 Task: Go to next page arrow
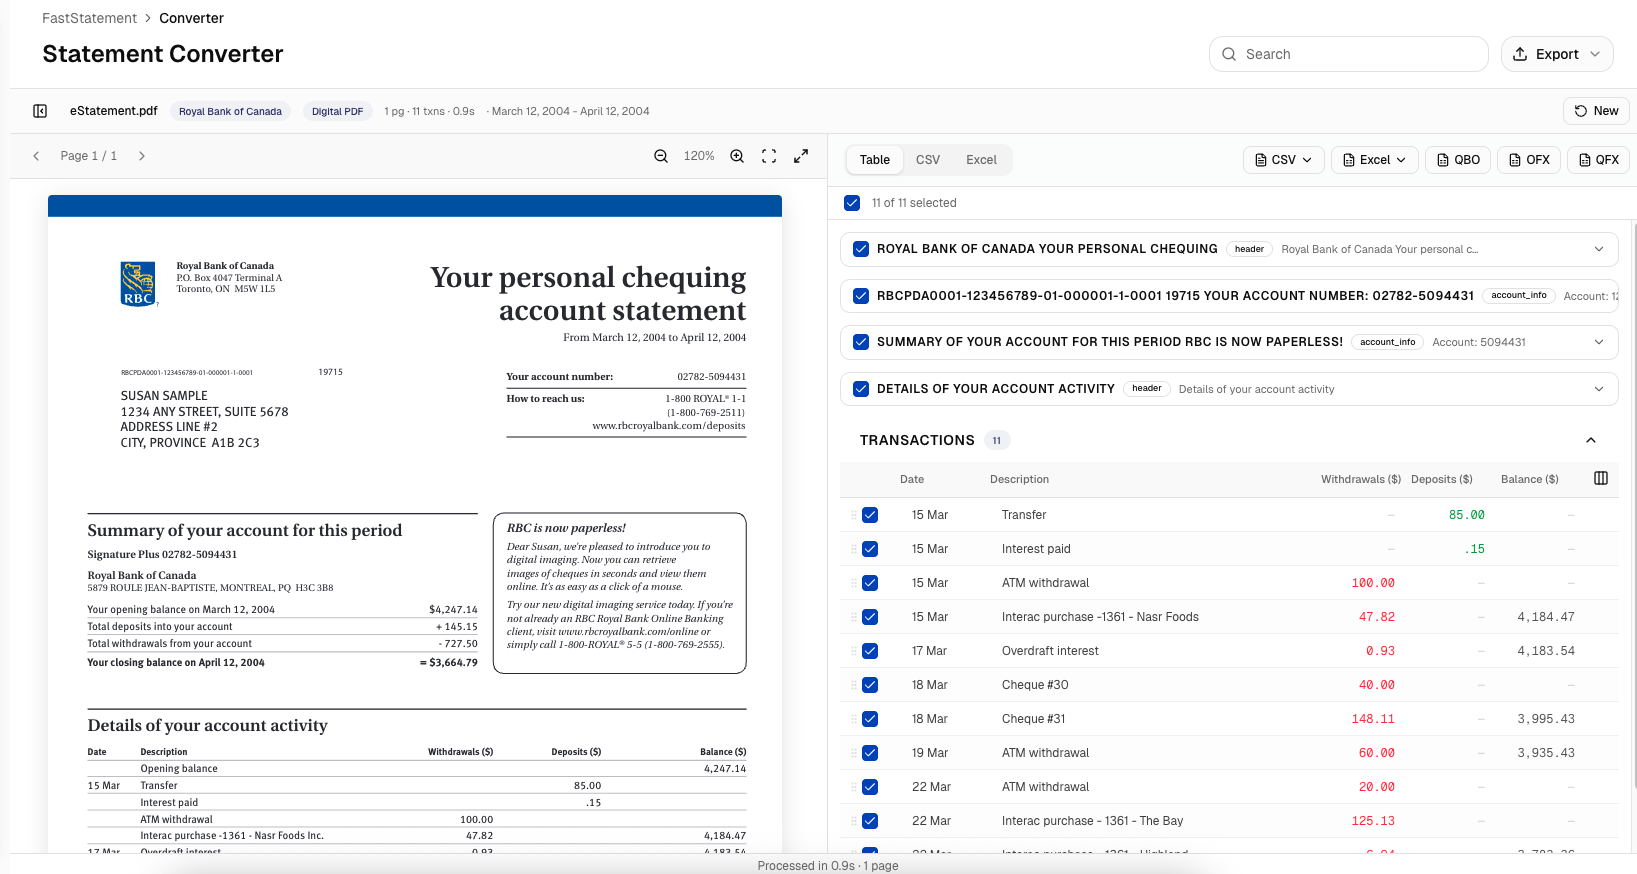142,156
